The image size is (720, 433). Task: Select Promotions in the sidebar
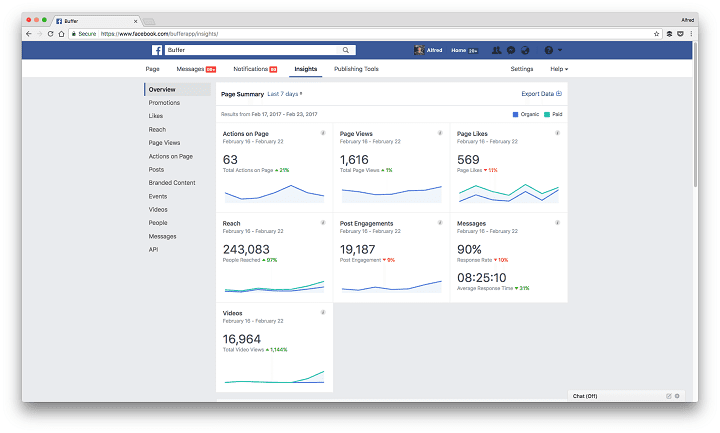[164, 102]
